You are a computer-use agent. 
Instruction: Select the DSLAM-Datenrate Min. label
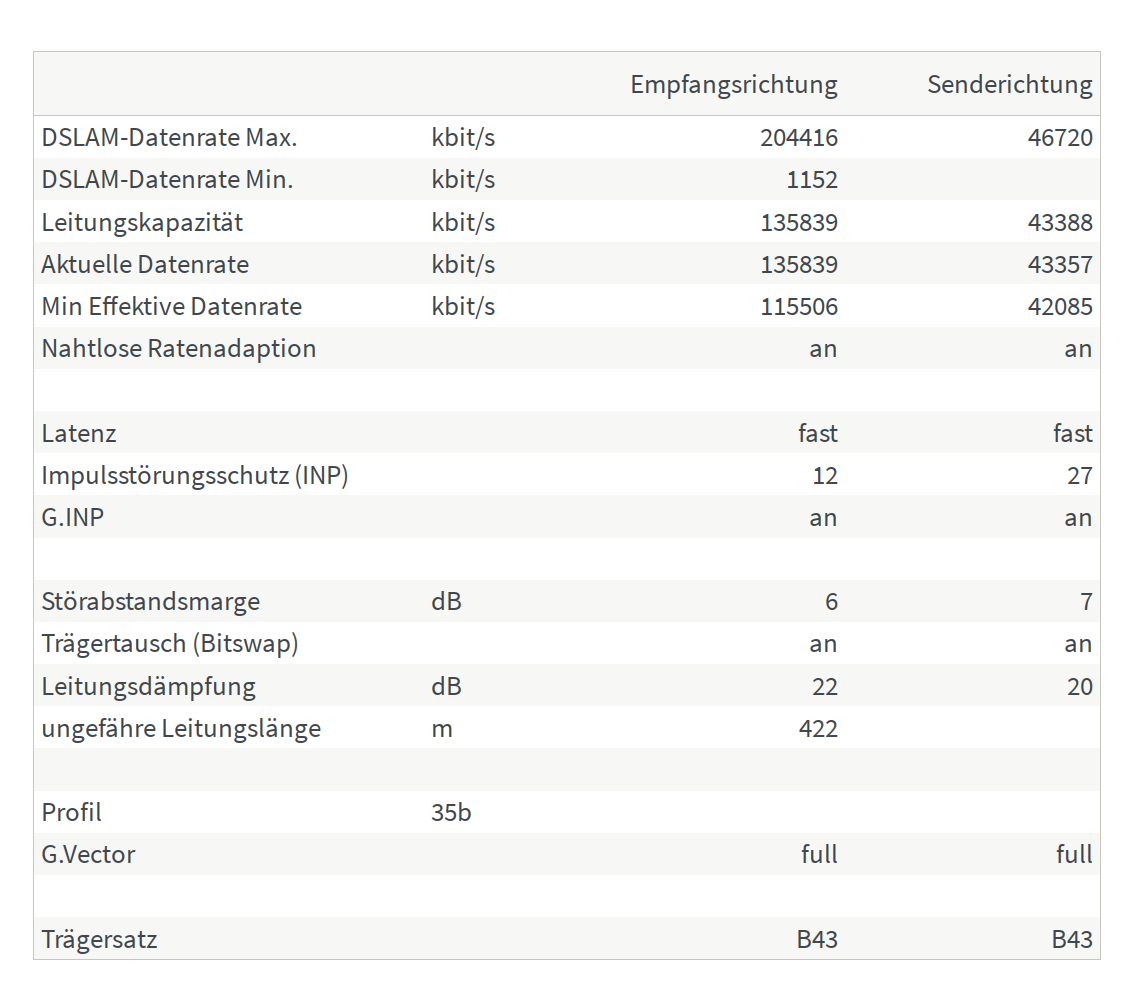click(x=167, y=180)
